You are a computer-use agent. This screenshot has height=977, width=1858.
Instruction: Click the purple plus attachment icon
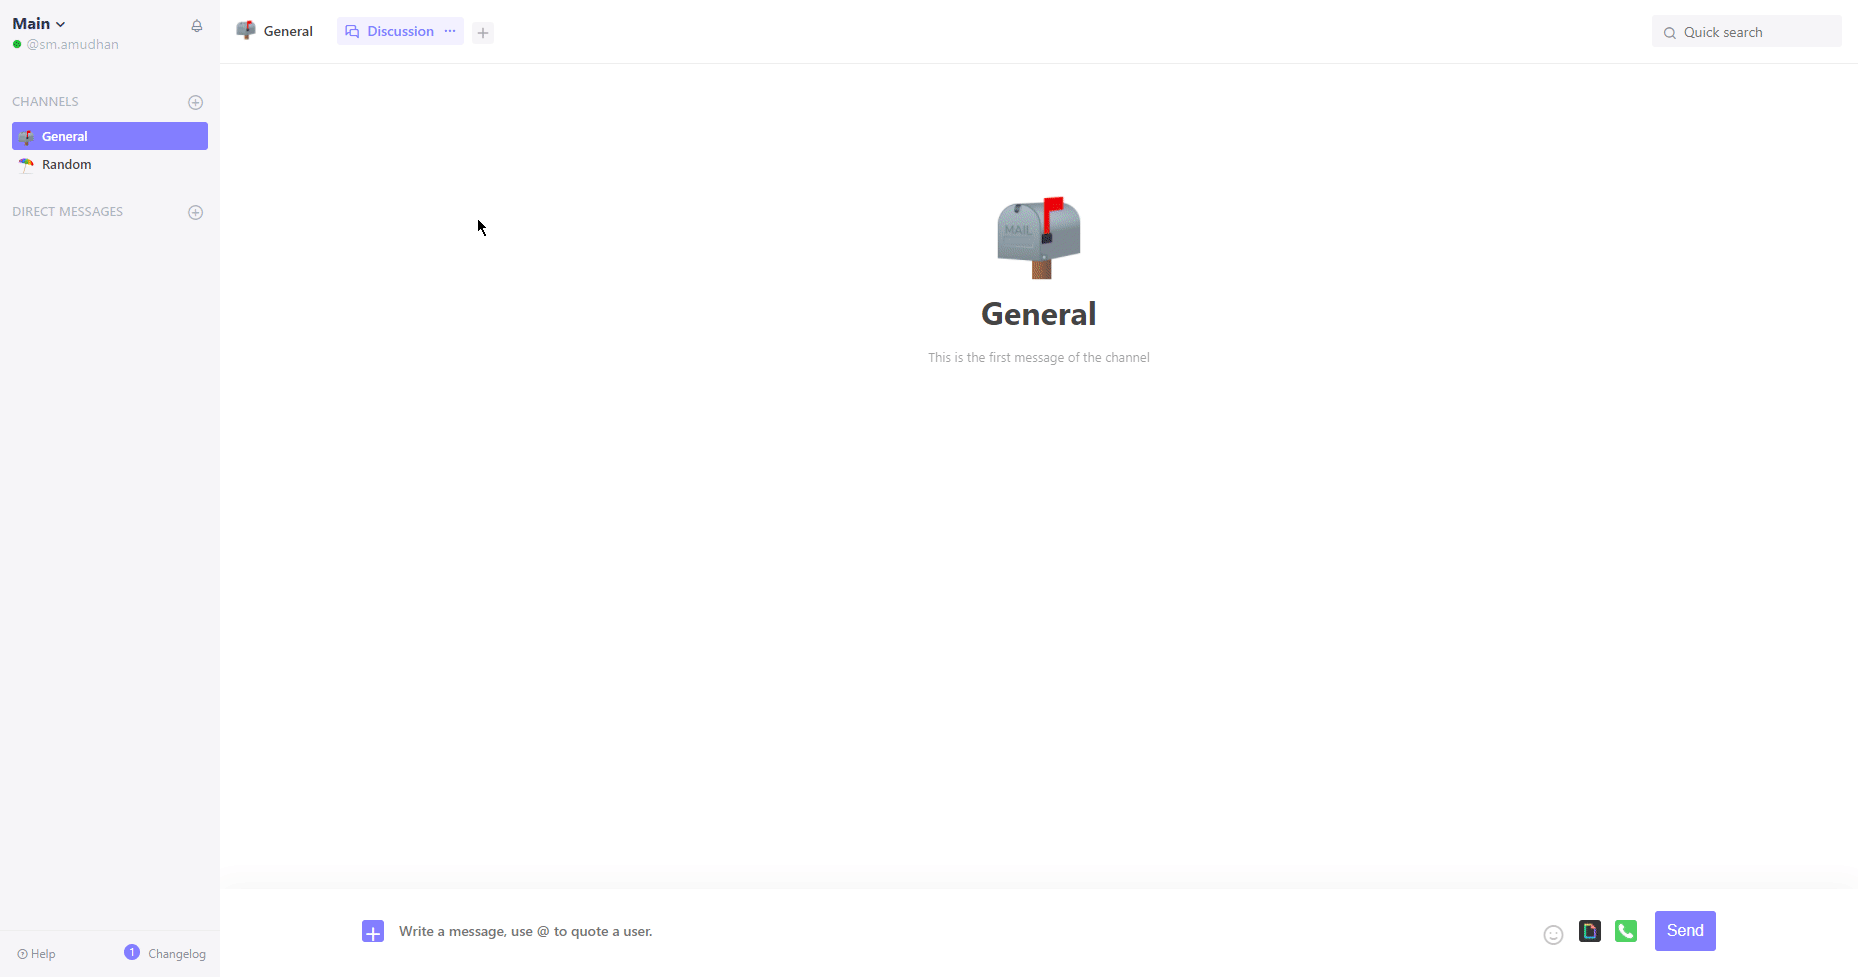(x=372, y=931)
